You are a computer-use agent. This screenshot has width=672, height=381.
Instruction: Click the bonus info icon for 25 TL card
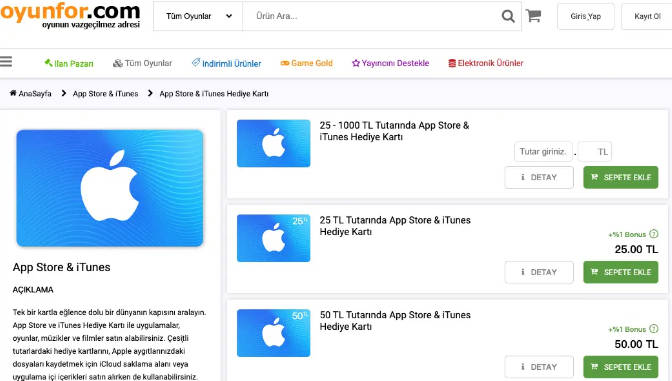[x=654, y=234]
